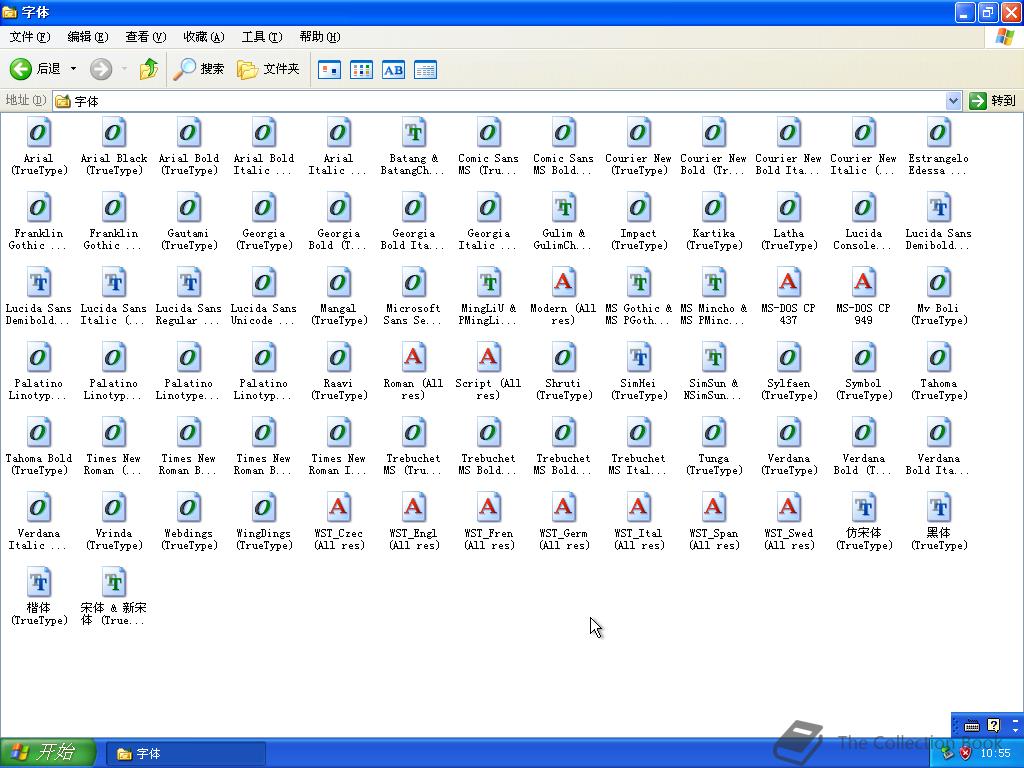Select the Estrangelo Edessa font icon
This screenshot has width=1024, height=768.
(938, 133)
